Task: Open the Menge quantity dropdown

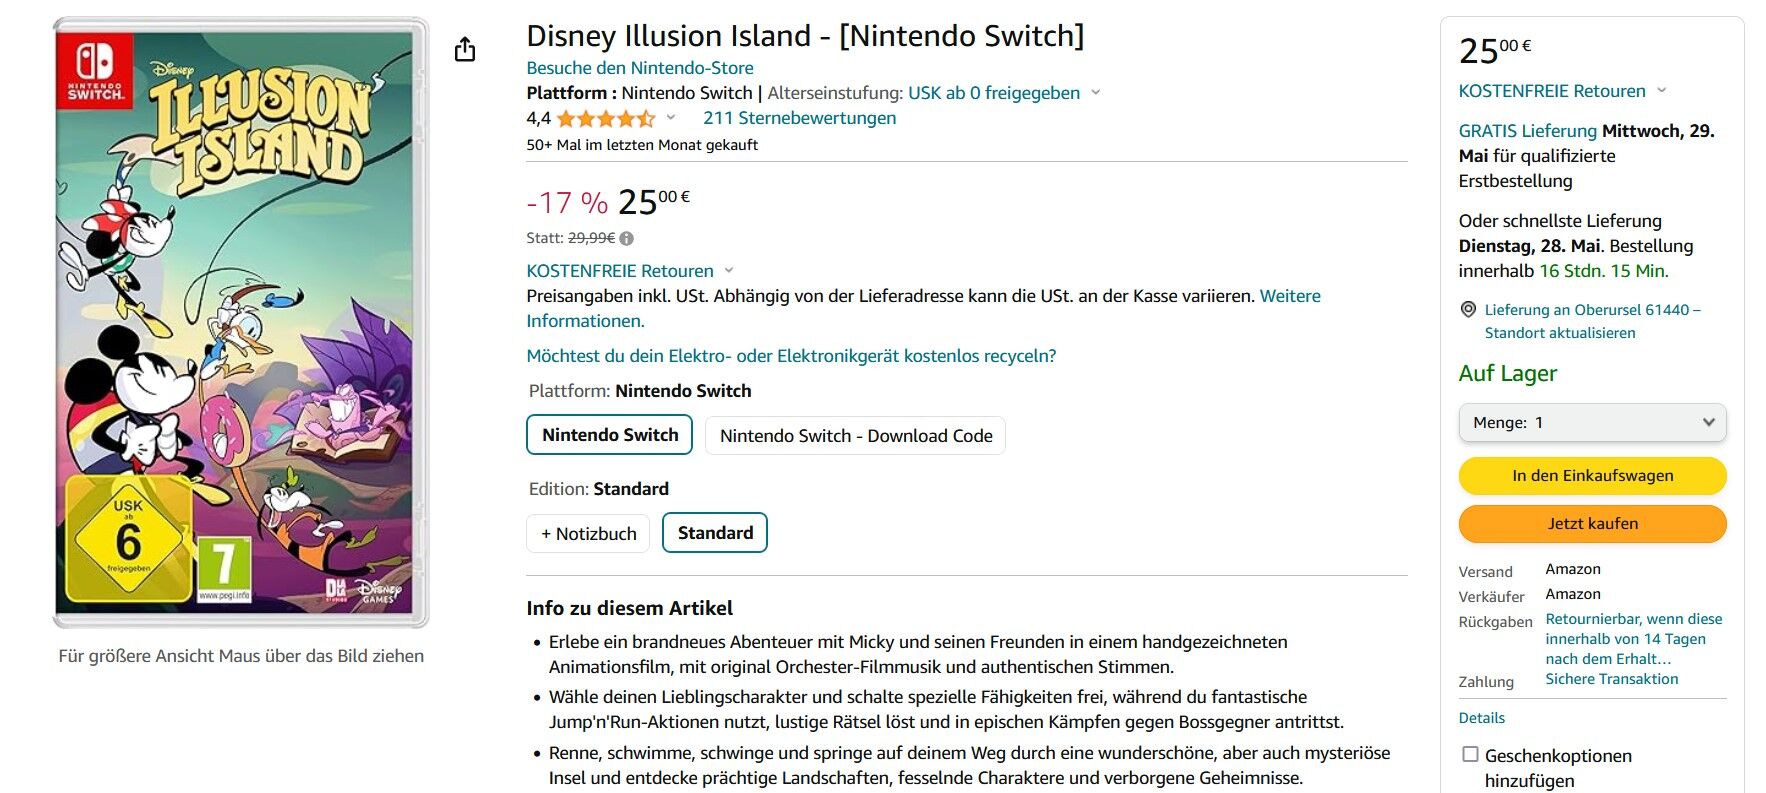Action: click(1593, 422)
